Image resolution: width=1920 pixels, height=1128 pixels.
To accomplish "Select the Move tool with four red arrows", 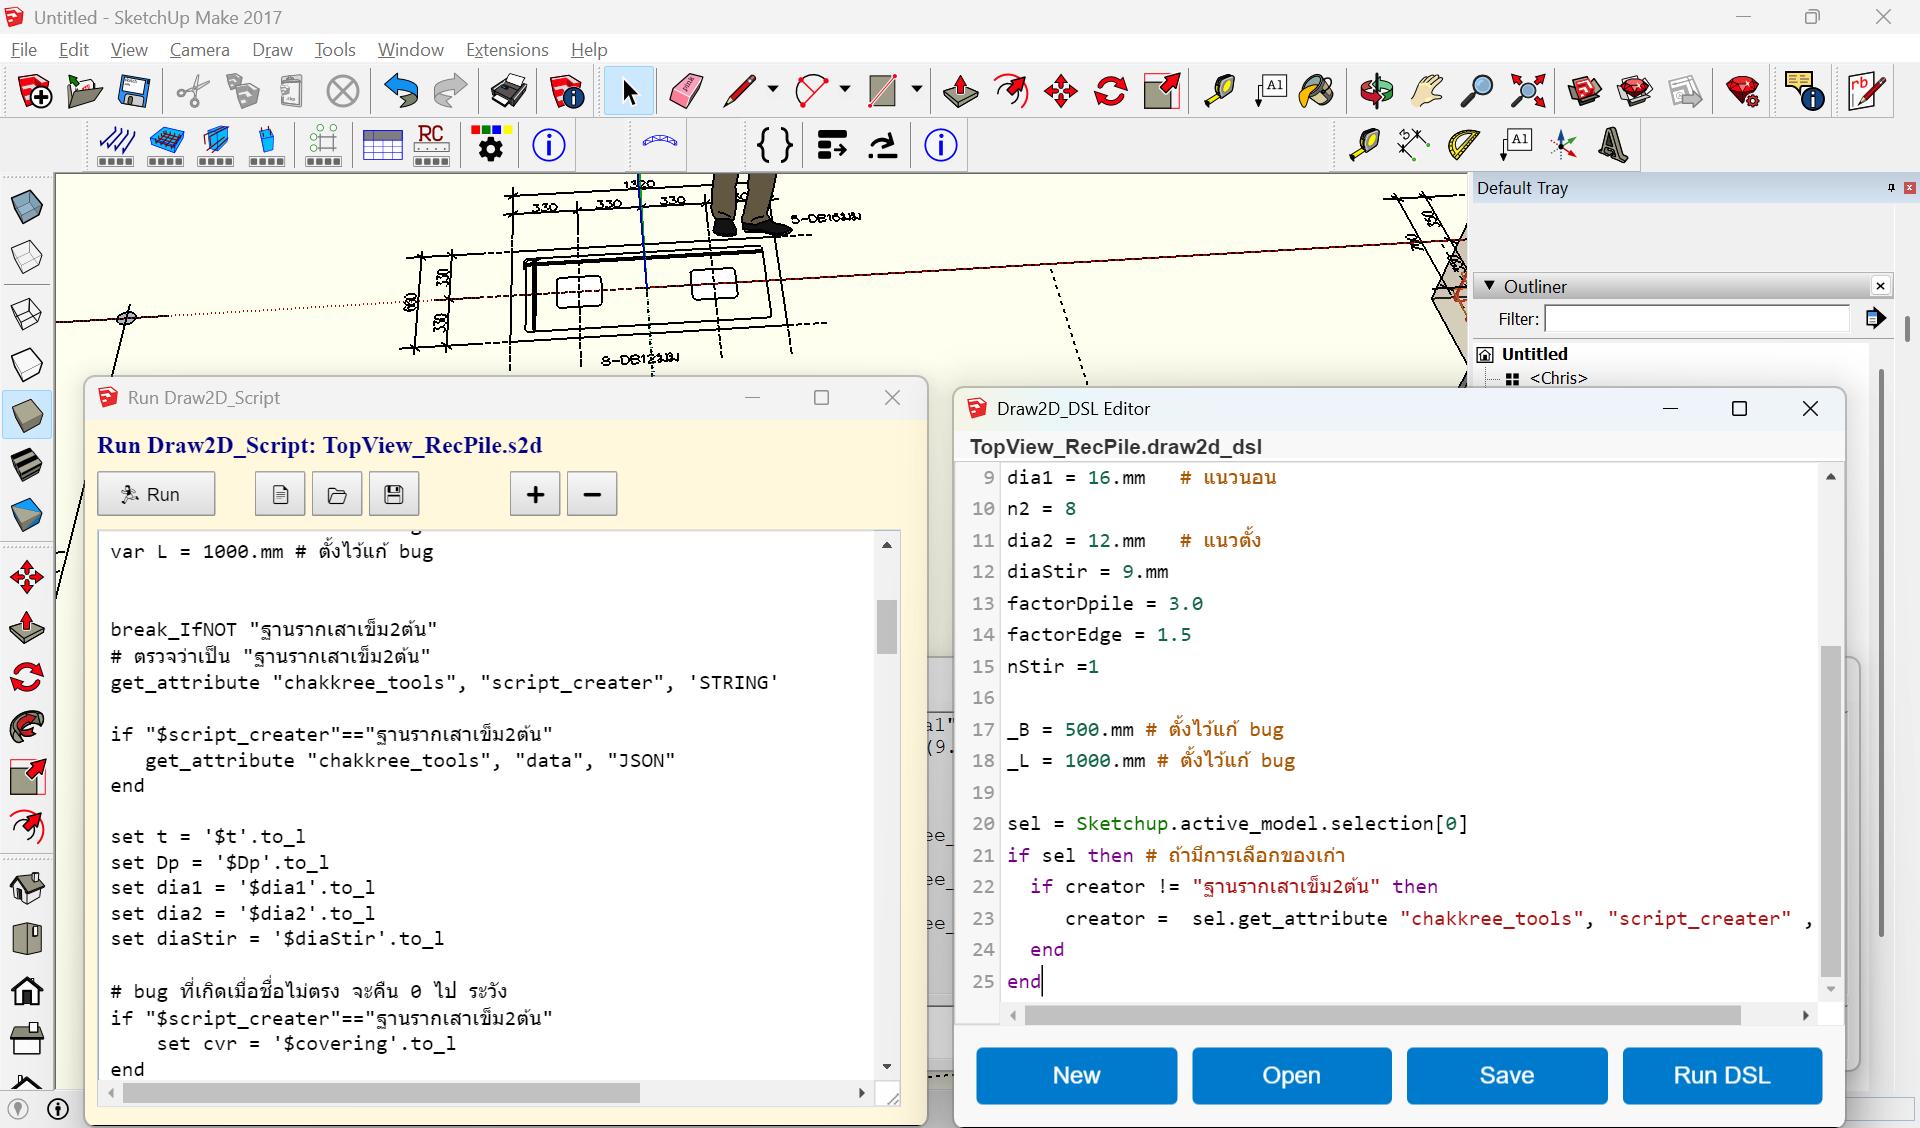I will pyautogui.click(x=1061, y=92).
